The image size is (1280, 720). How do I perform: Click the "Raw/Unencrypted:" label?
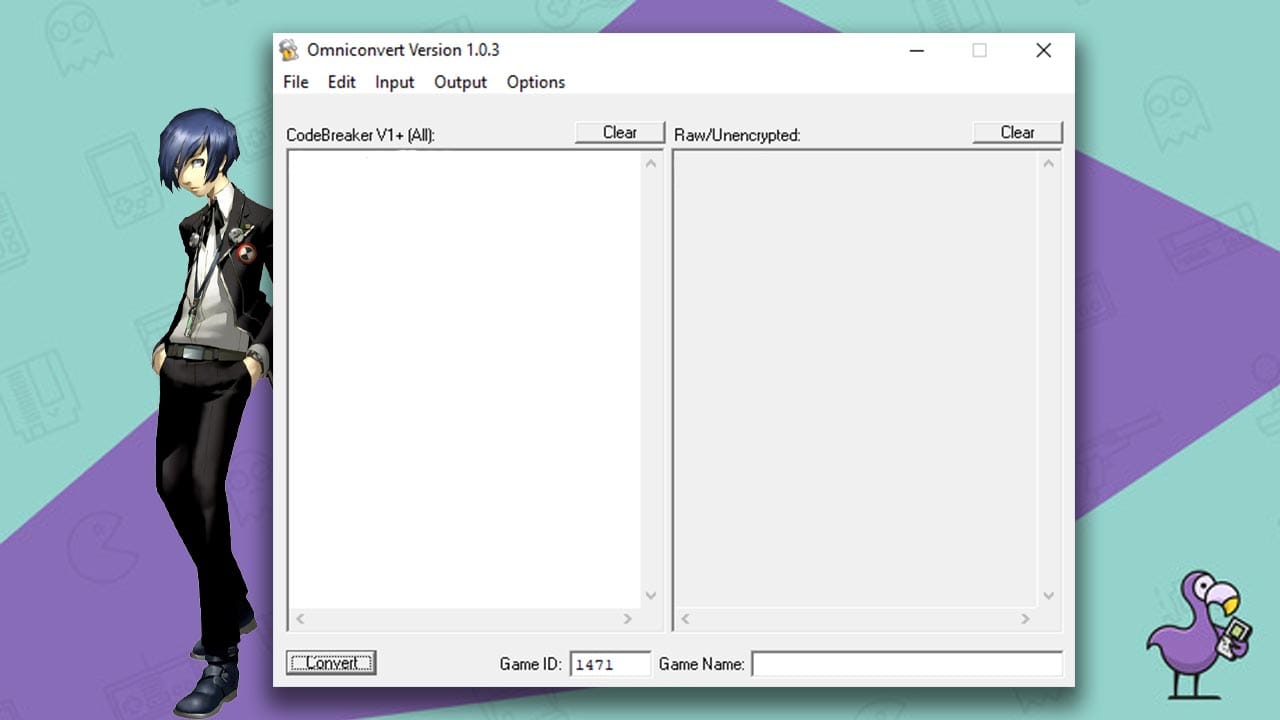[738, 135]
